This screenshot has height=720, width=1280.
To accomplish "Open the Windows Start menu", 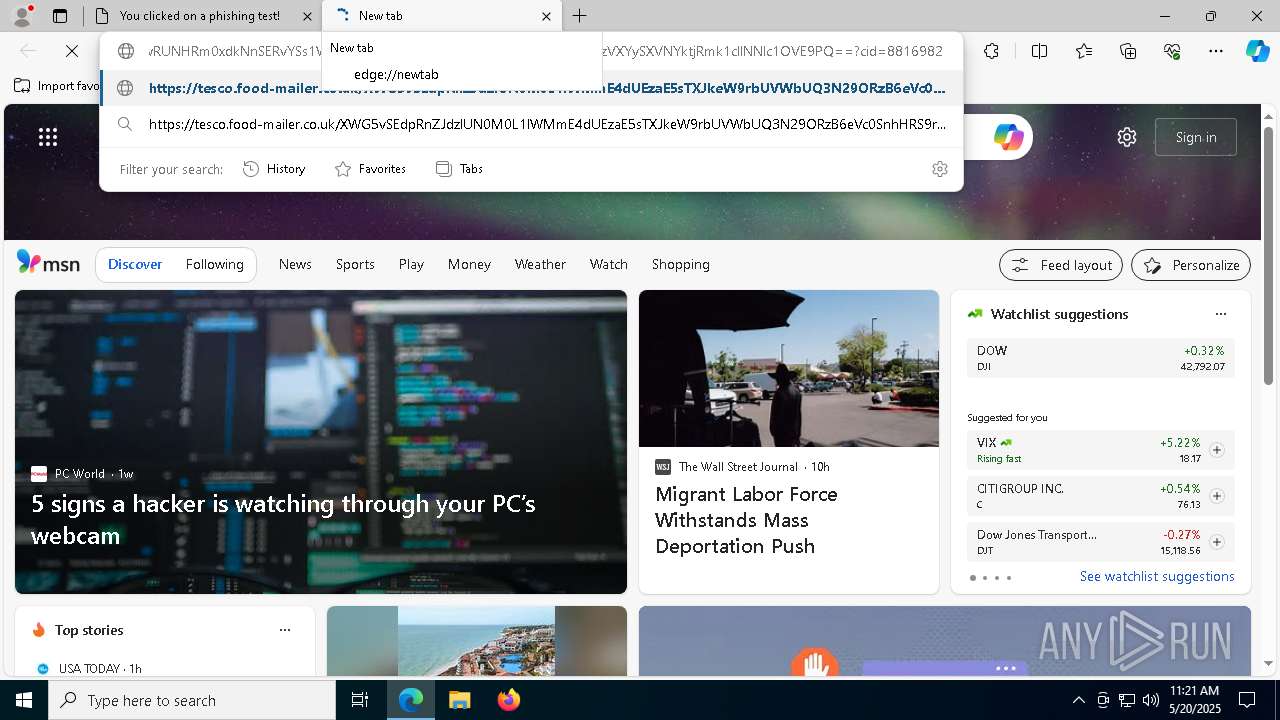I will pos(24,700).
